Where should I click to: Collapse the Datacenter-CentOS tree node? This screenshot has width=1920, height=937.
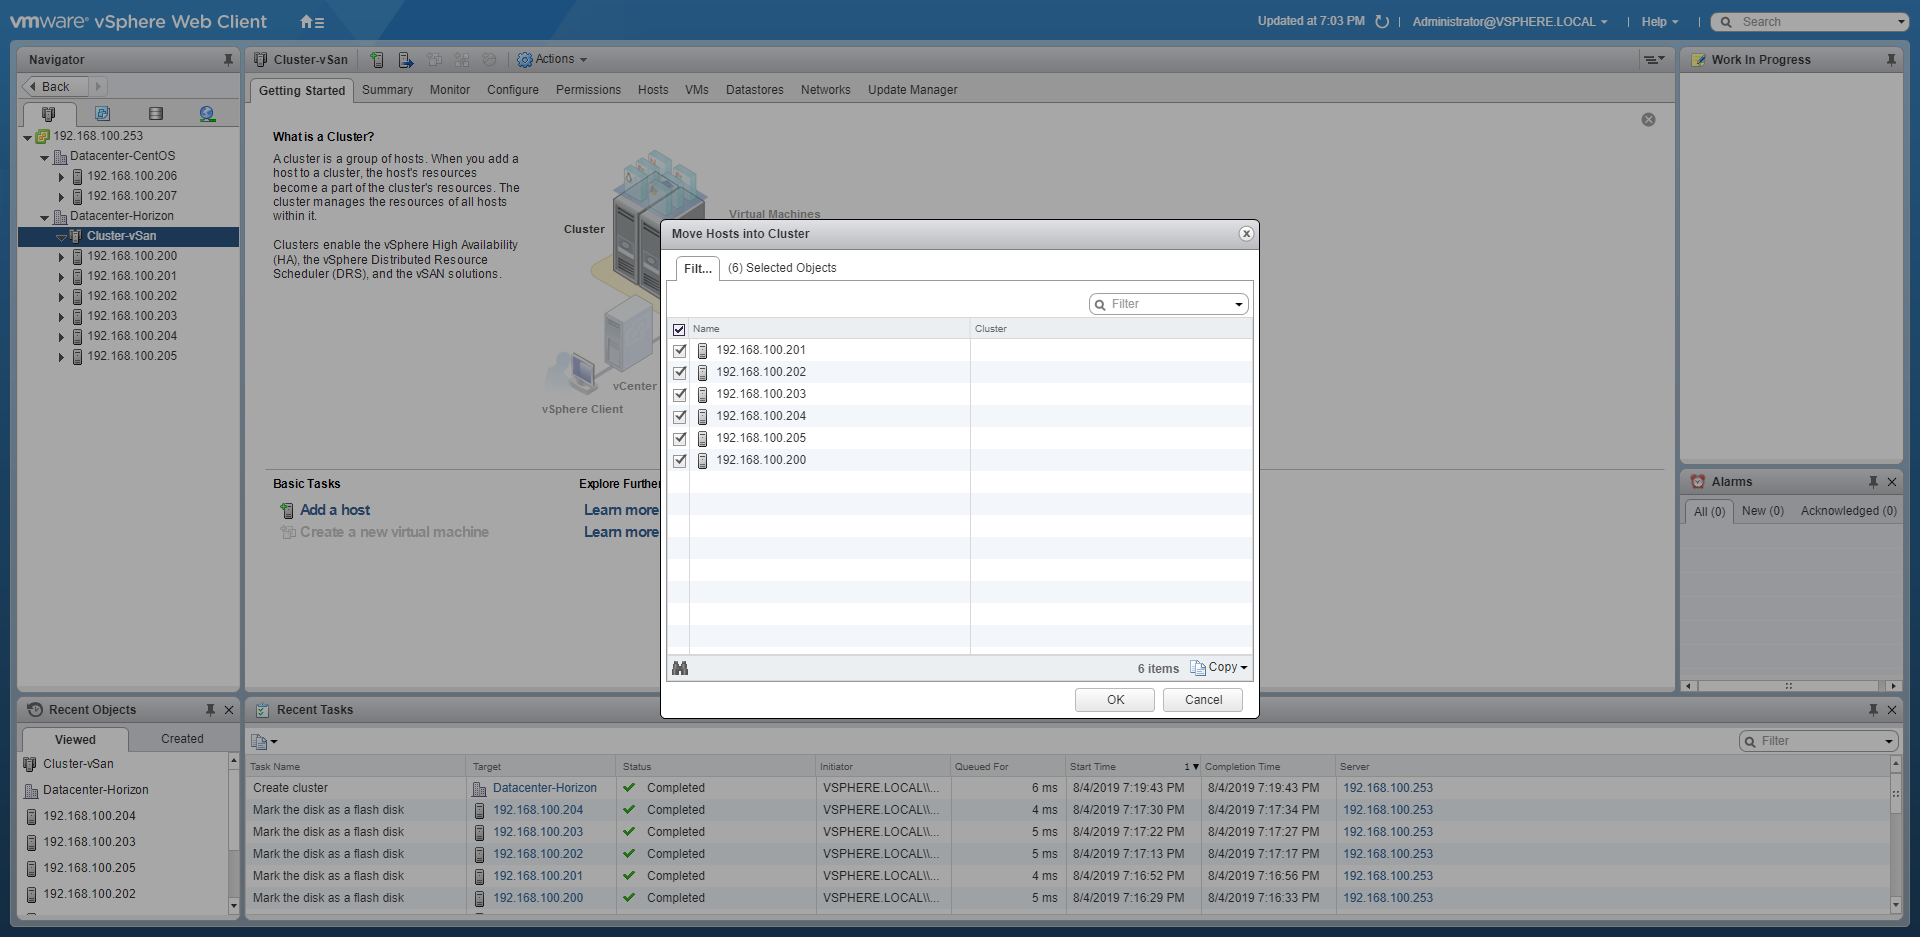tap(44, 157)
